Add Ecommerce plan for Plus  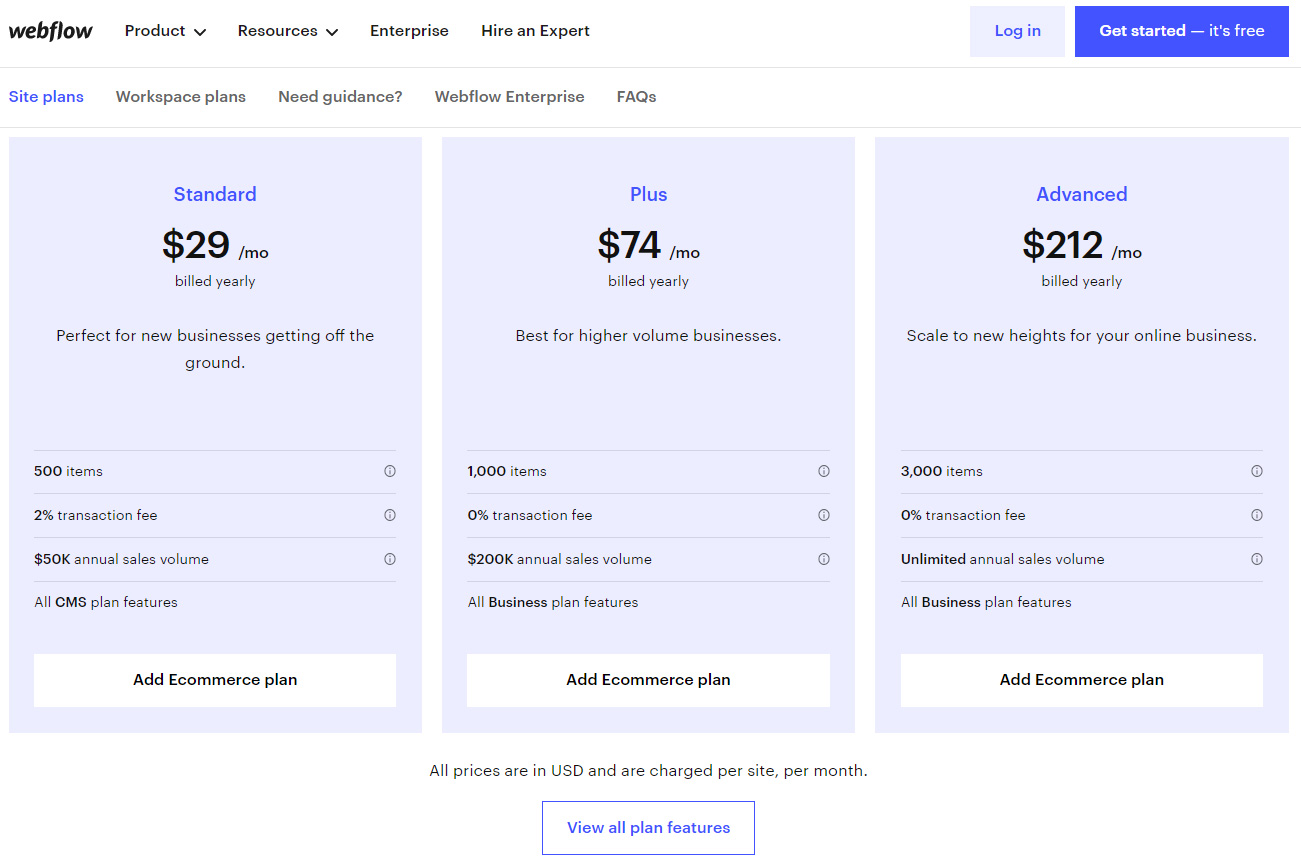pyautogui.click(x=648, y=680)
